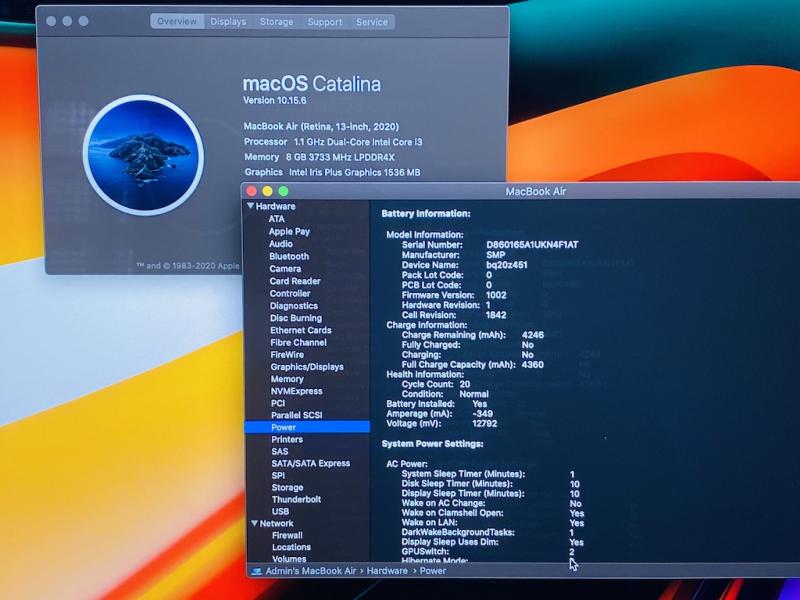Click the Cycle Count value 20
This screenshot has width=800, height=600.
(x=465, y=384)
